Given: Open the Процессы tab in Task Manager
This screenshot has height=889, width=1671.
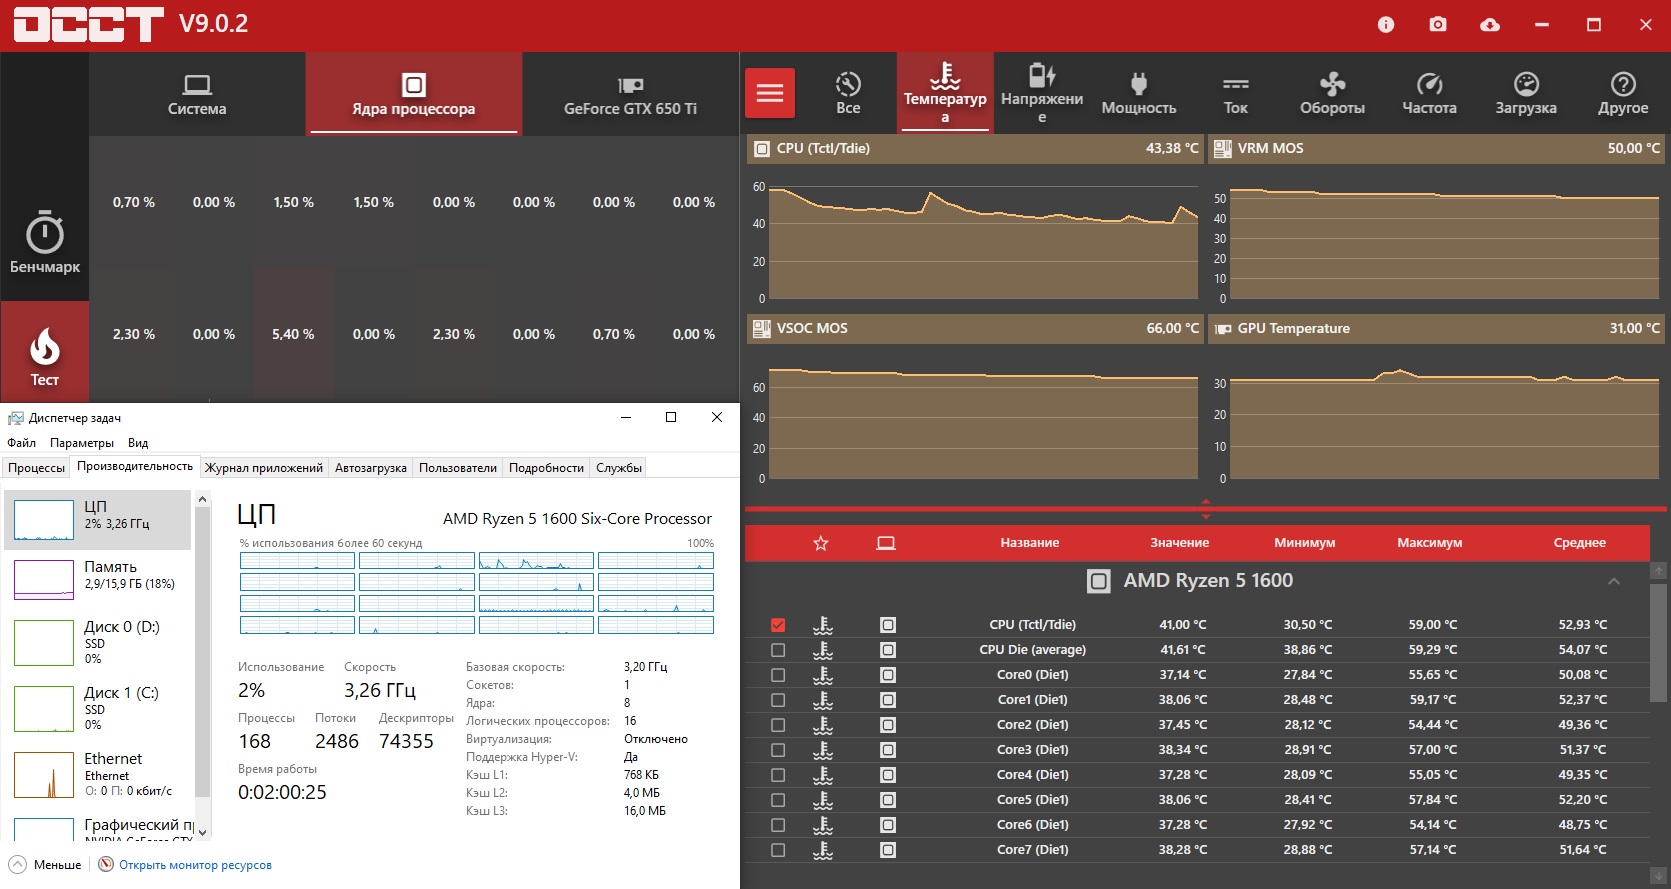Looking at the screenshot, I should [x=37, y=468].
